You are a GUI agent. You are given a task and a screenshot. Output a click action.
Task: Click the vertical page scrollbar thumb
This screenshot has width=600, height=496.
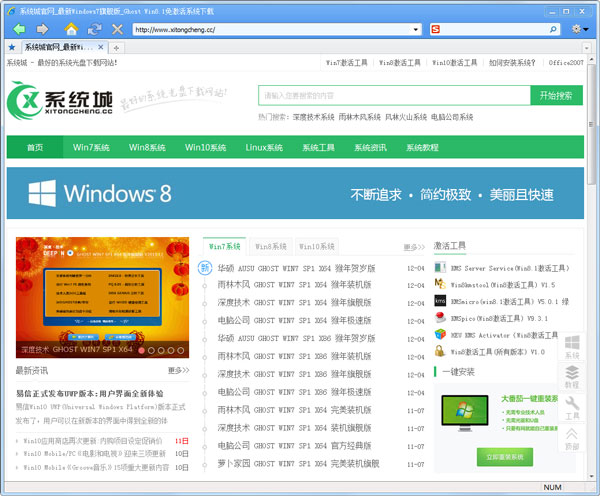pyautogui.click(x=592, y=124)
